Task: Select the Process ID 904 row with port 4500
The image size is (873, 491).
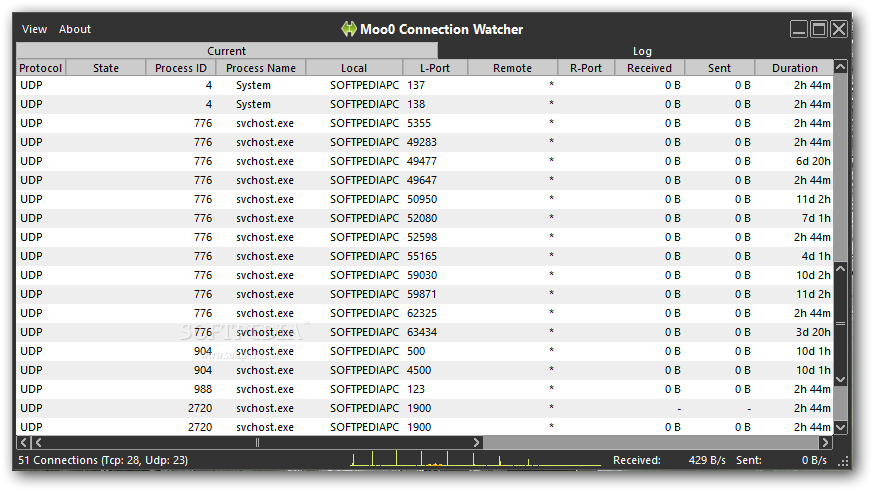Action: [x=425, y=370]
